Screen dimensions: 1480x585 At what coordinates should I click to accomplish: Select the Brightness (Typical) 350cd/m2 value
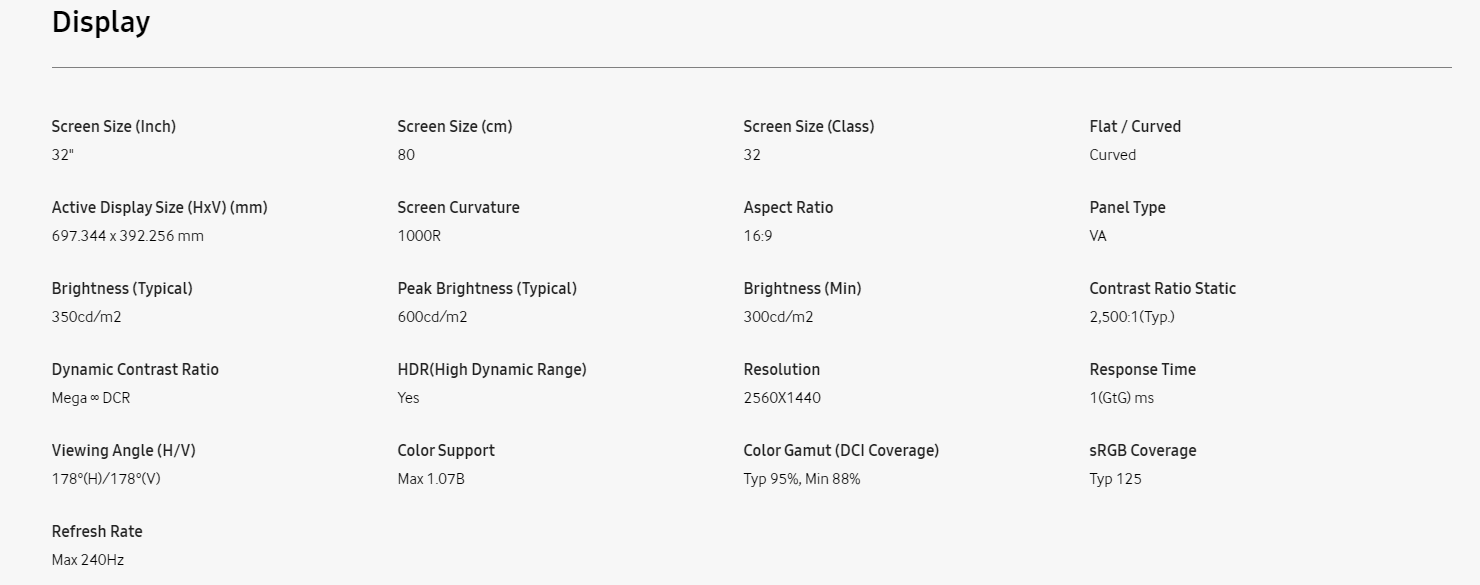pos(87,317)
